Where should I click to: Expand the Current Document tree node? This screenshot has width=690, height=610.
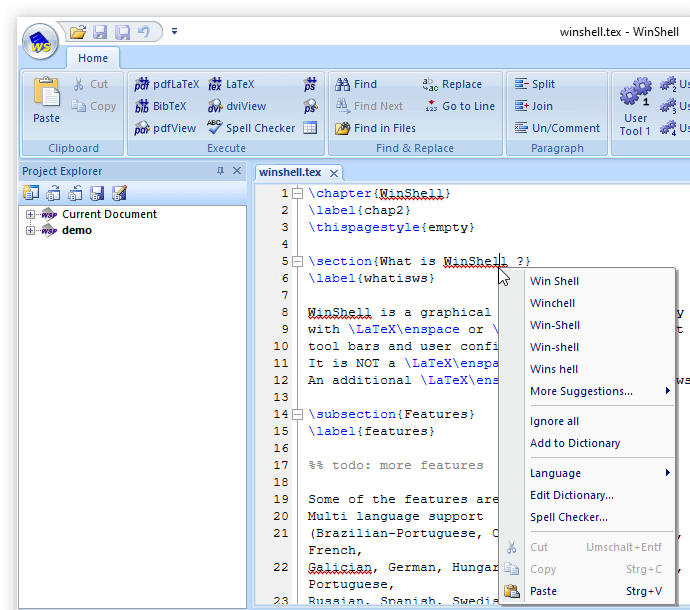point(31,214)
